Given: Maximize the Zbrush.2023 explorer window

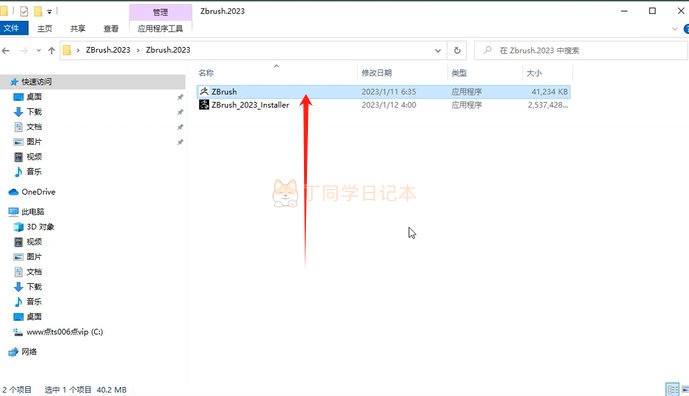Looking at the screenshot, I should pyautogui.click(x=653, y=11).
